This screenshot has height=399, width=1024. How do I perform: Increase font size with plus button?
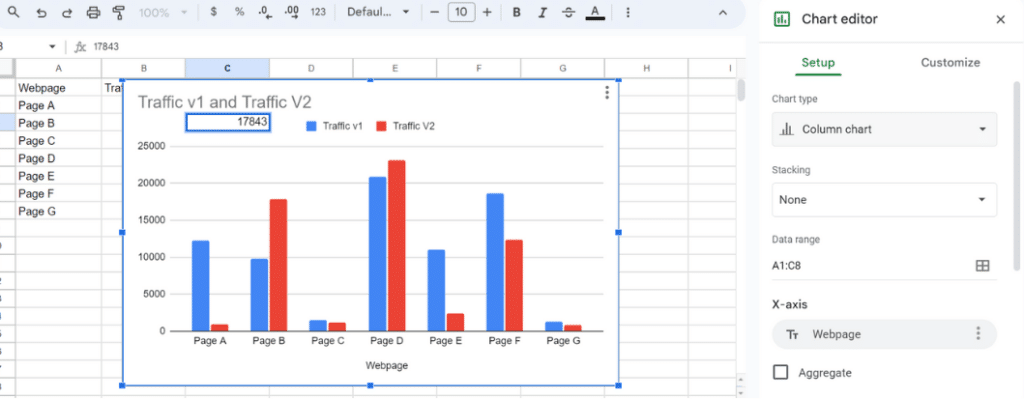[487, 12]
